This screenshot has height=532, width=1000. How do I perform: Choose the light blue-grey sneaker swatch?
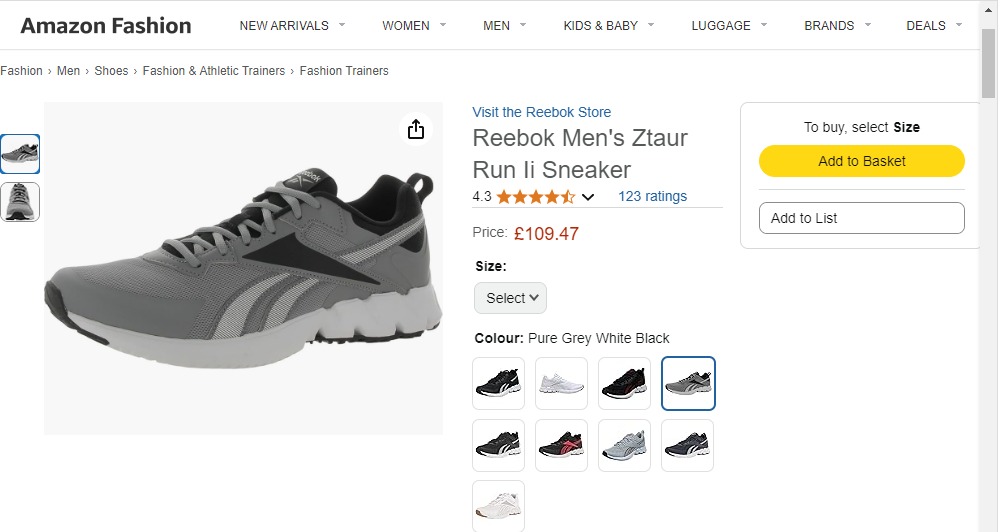click(625, 445)
